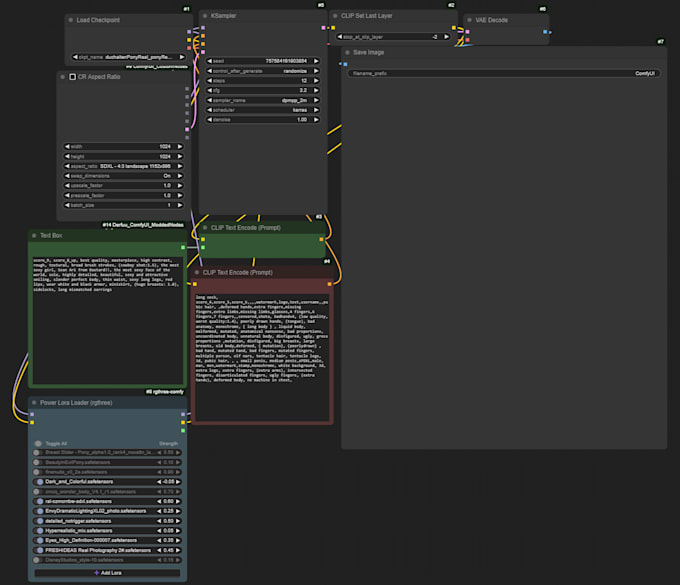Increase the steps value arrow in KSampler
680x585 pixels.
click(317, 81)
